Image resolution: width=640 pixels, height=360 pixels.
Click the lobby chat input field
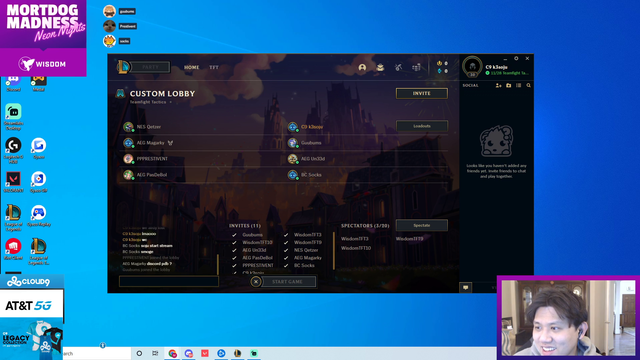pyautogui.click(x=169, y=281)
